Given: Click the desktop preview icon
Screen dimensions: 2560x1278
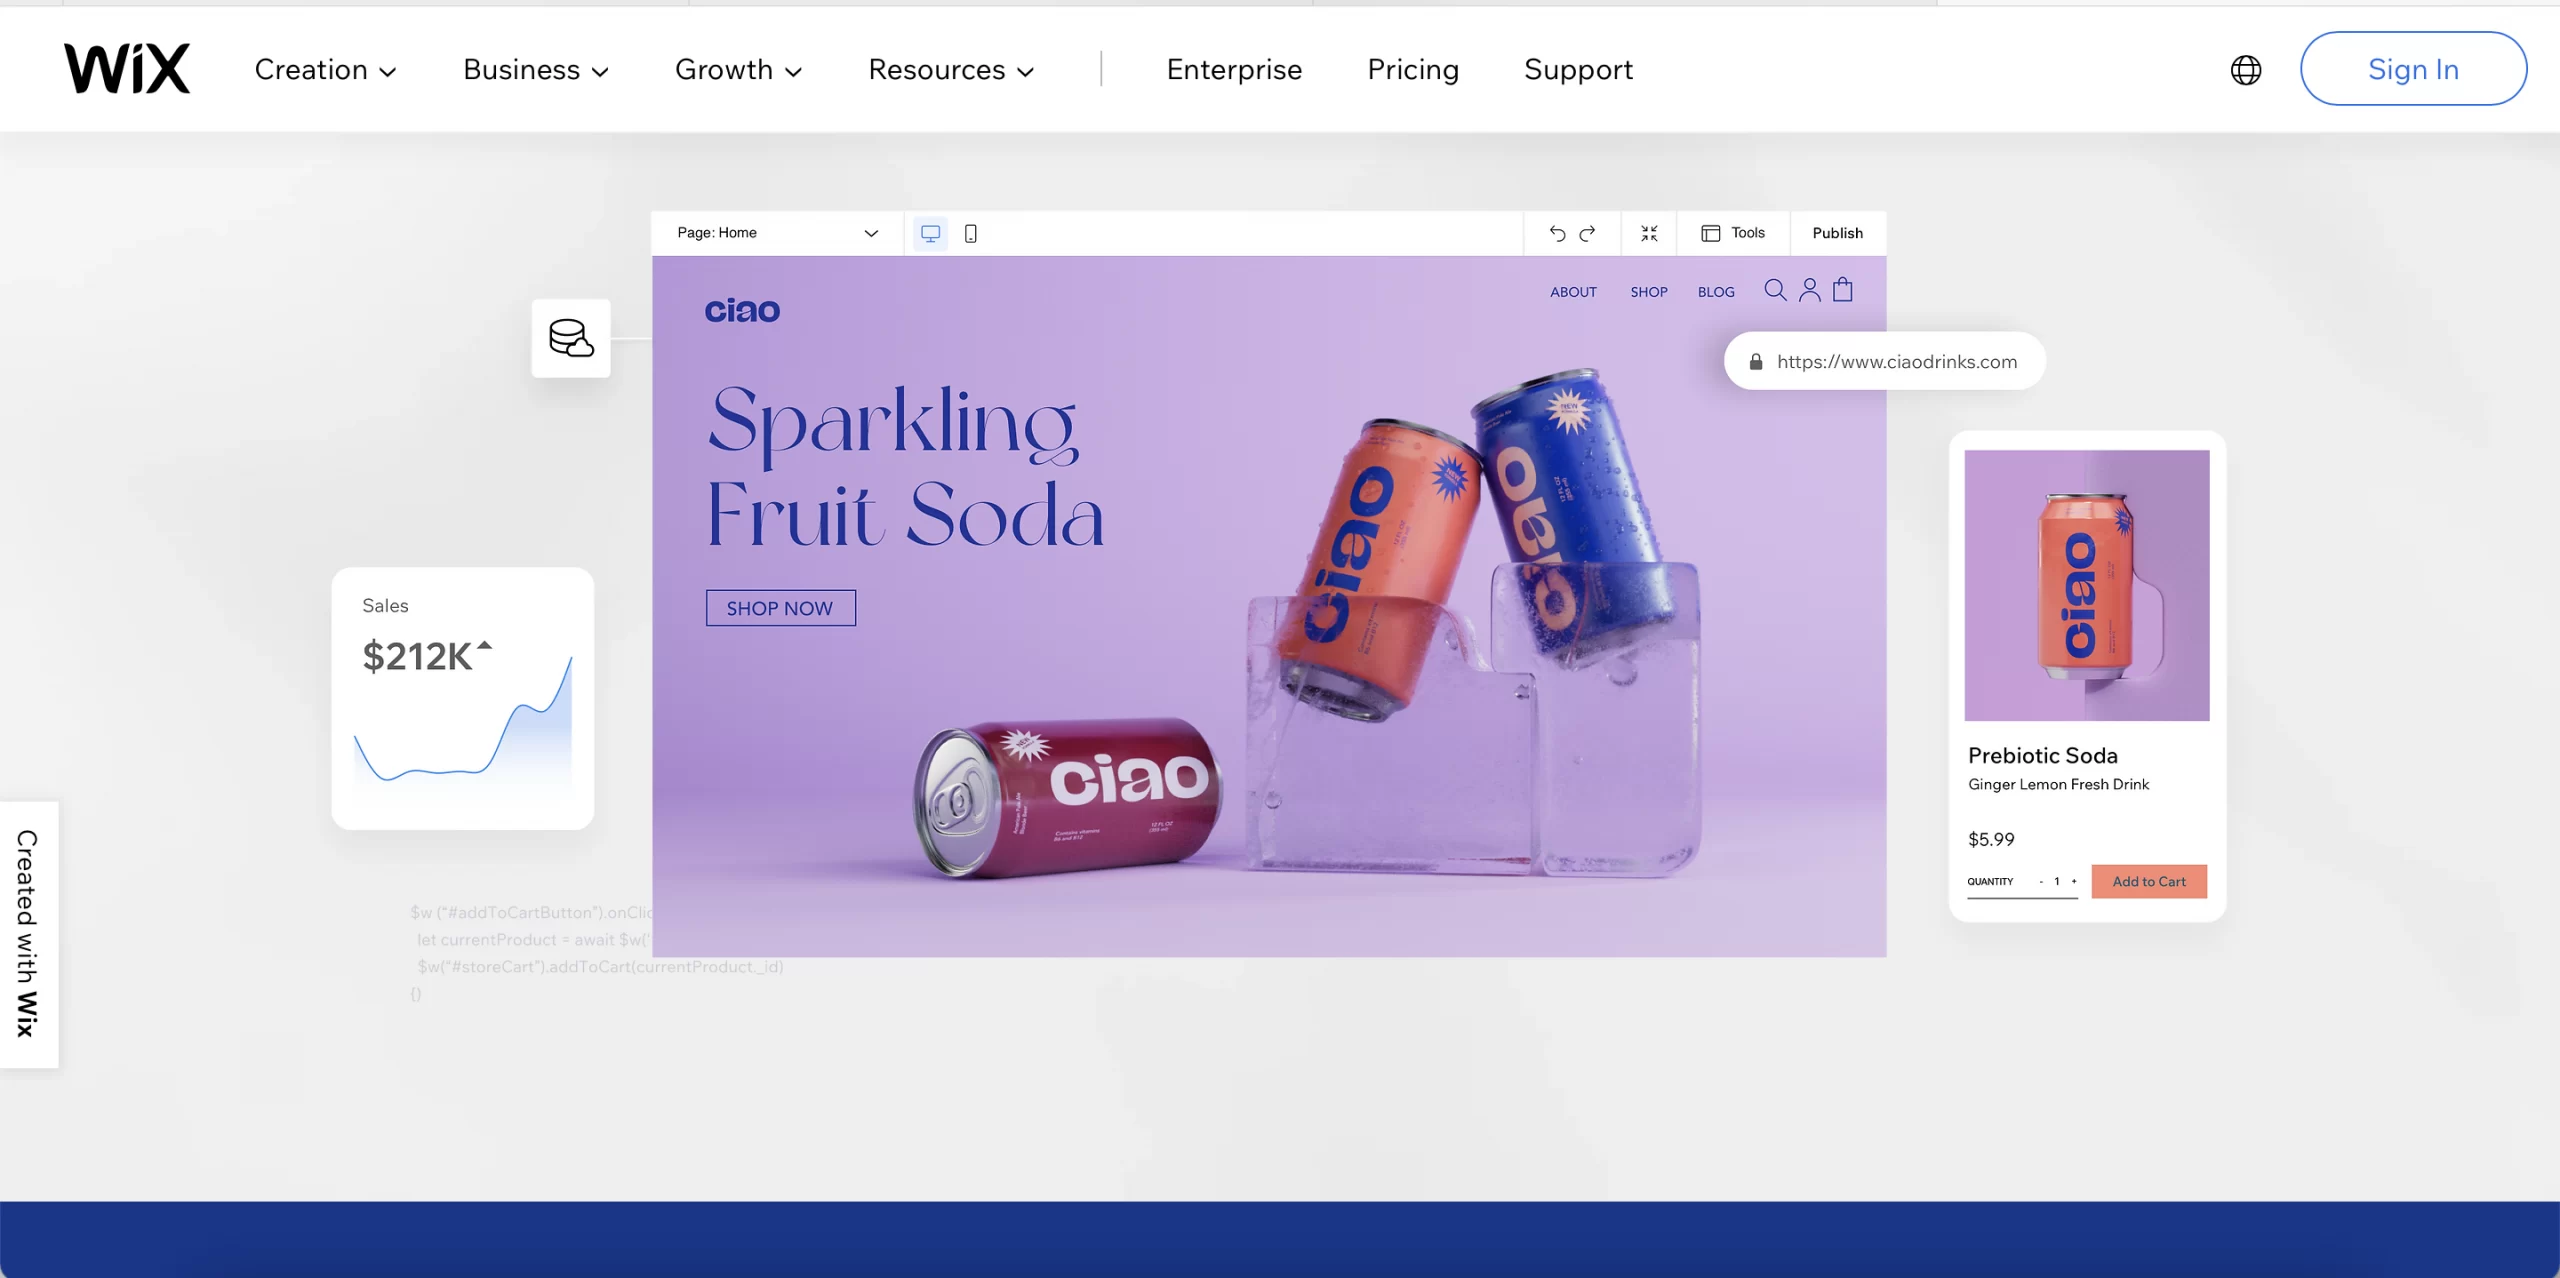Looking at the screenshot, I should coord(931,232).
